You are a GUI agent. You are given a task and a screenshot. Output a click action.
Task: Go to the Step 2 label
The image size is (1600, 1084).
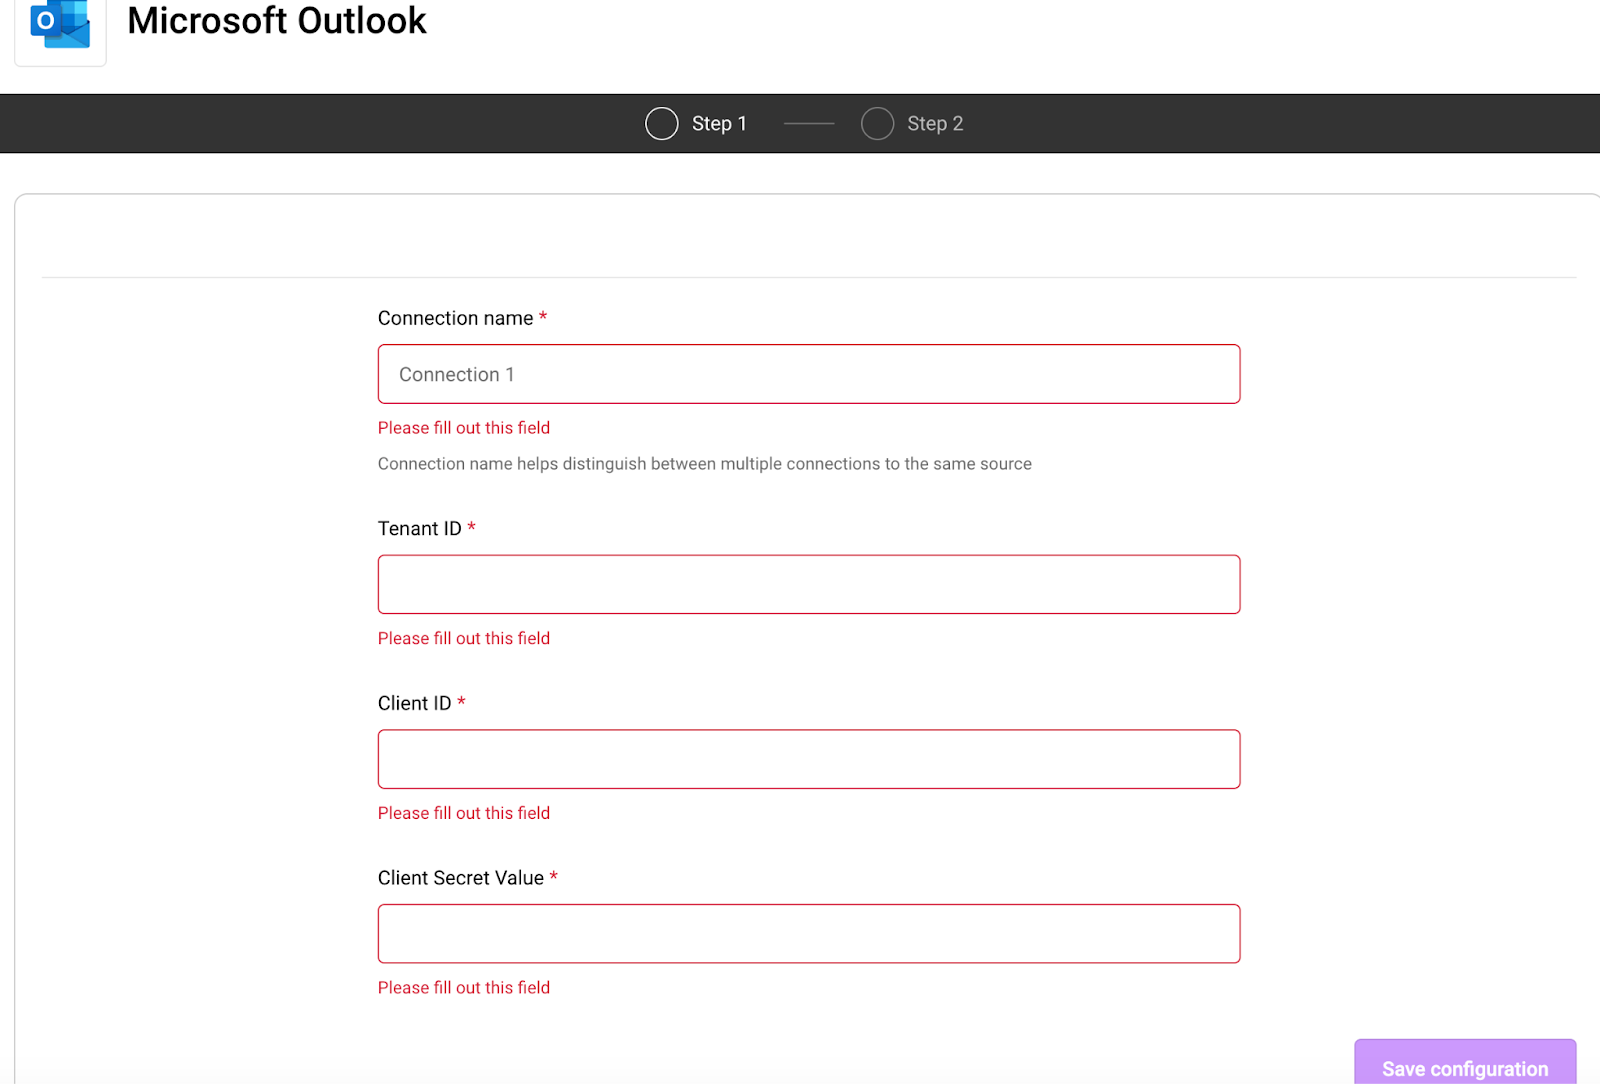pyautogui.click(x=935, y=124)
